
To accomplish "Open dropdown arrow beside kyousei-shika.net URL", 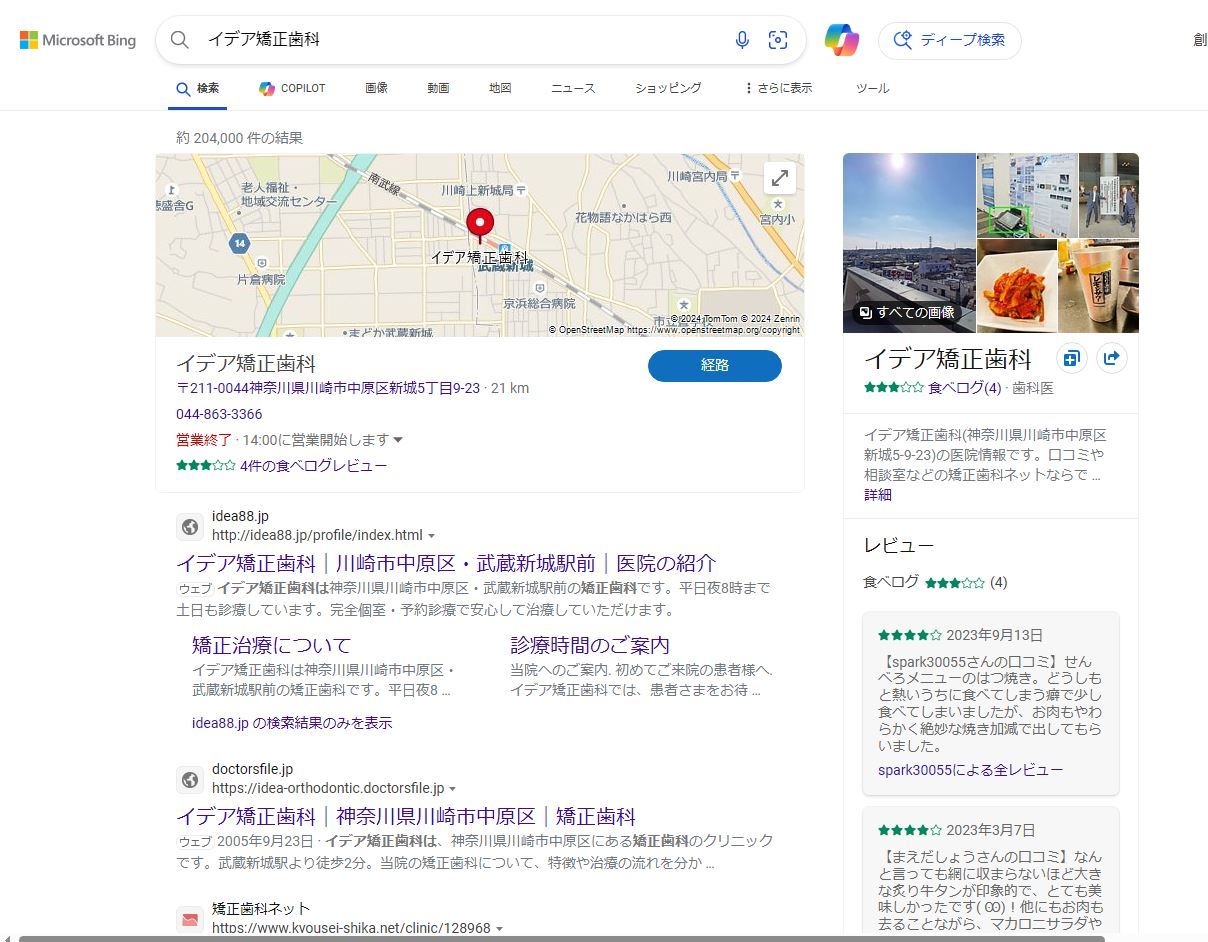I will pyautogui.click(x=499, y=929).
